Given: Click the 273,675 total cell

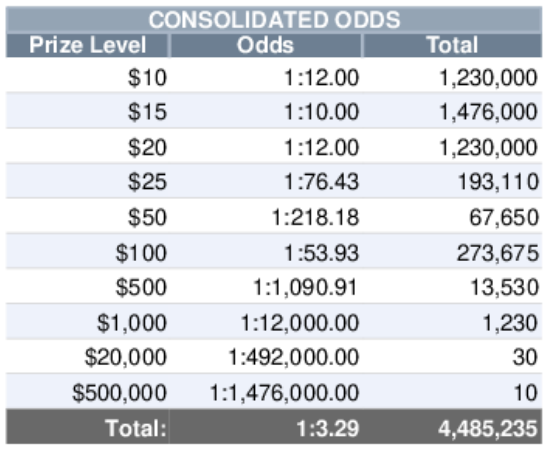Looking at the screenshot, I should tap(452, 251).
